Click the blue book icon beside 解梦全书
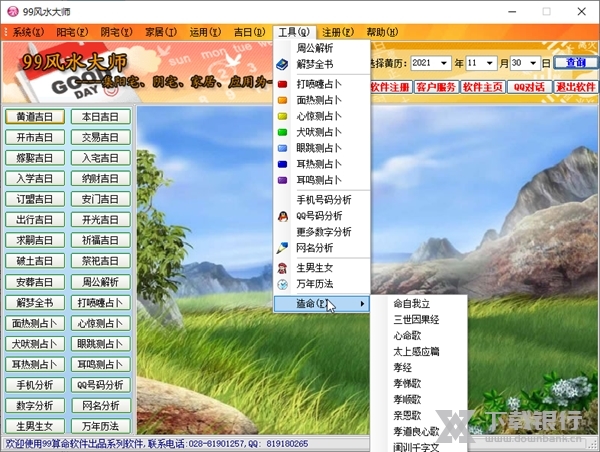Viewport: 600px width, 452px height. coord(282,64)
